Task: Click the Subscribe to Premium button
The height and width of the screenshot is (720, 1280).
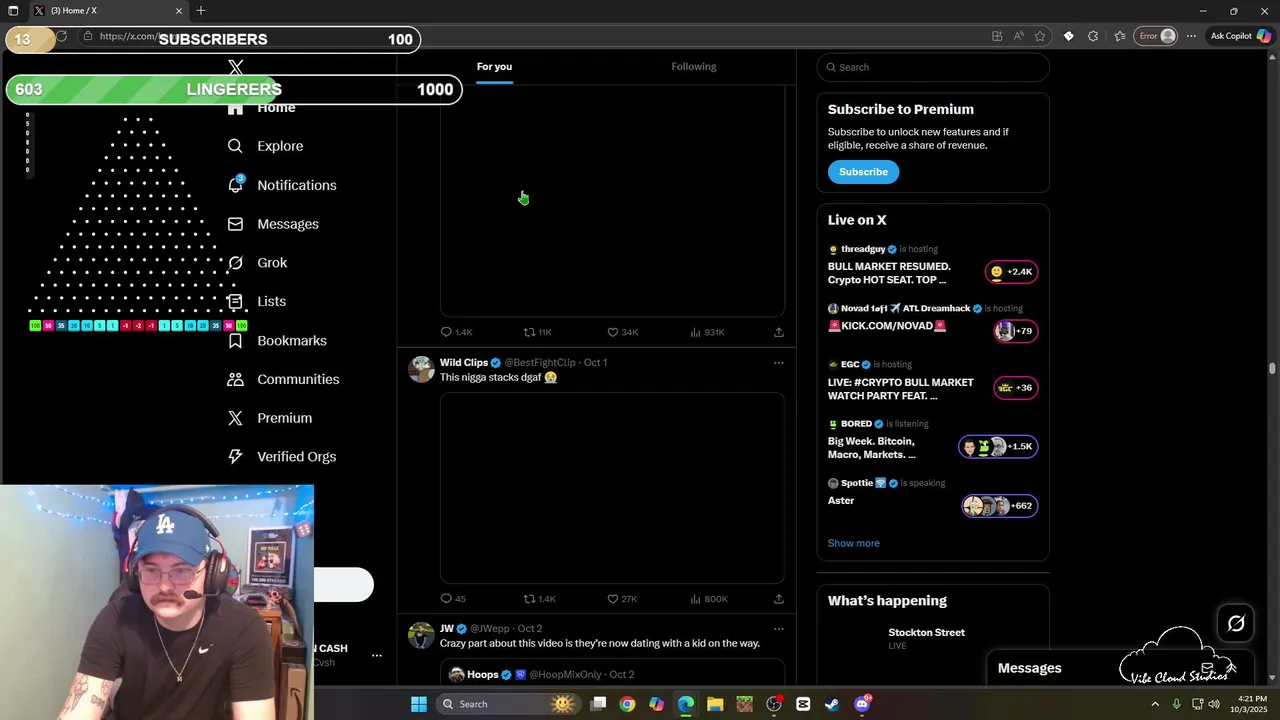Action: click(863, 172)
